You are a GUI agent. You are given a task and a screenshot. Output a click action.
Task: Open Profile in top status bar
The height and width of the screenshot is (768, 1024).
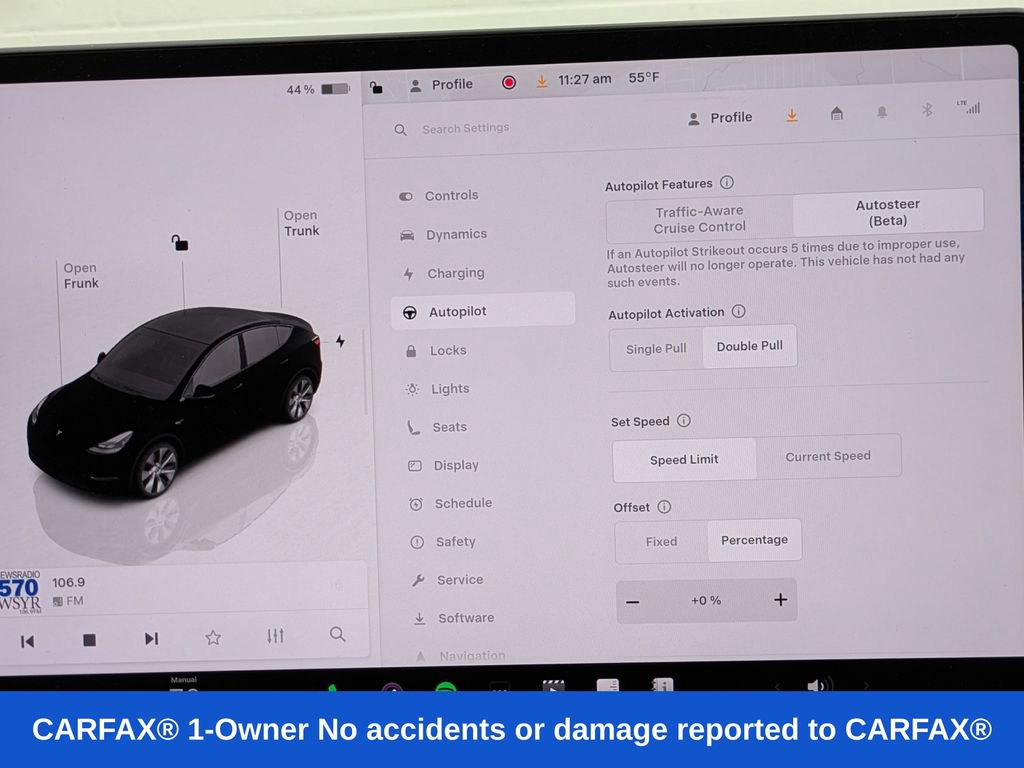tap(441, 84)
